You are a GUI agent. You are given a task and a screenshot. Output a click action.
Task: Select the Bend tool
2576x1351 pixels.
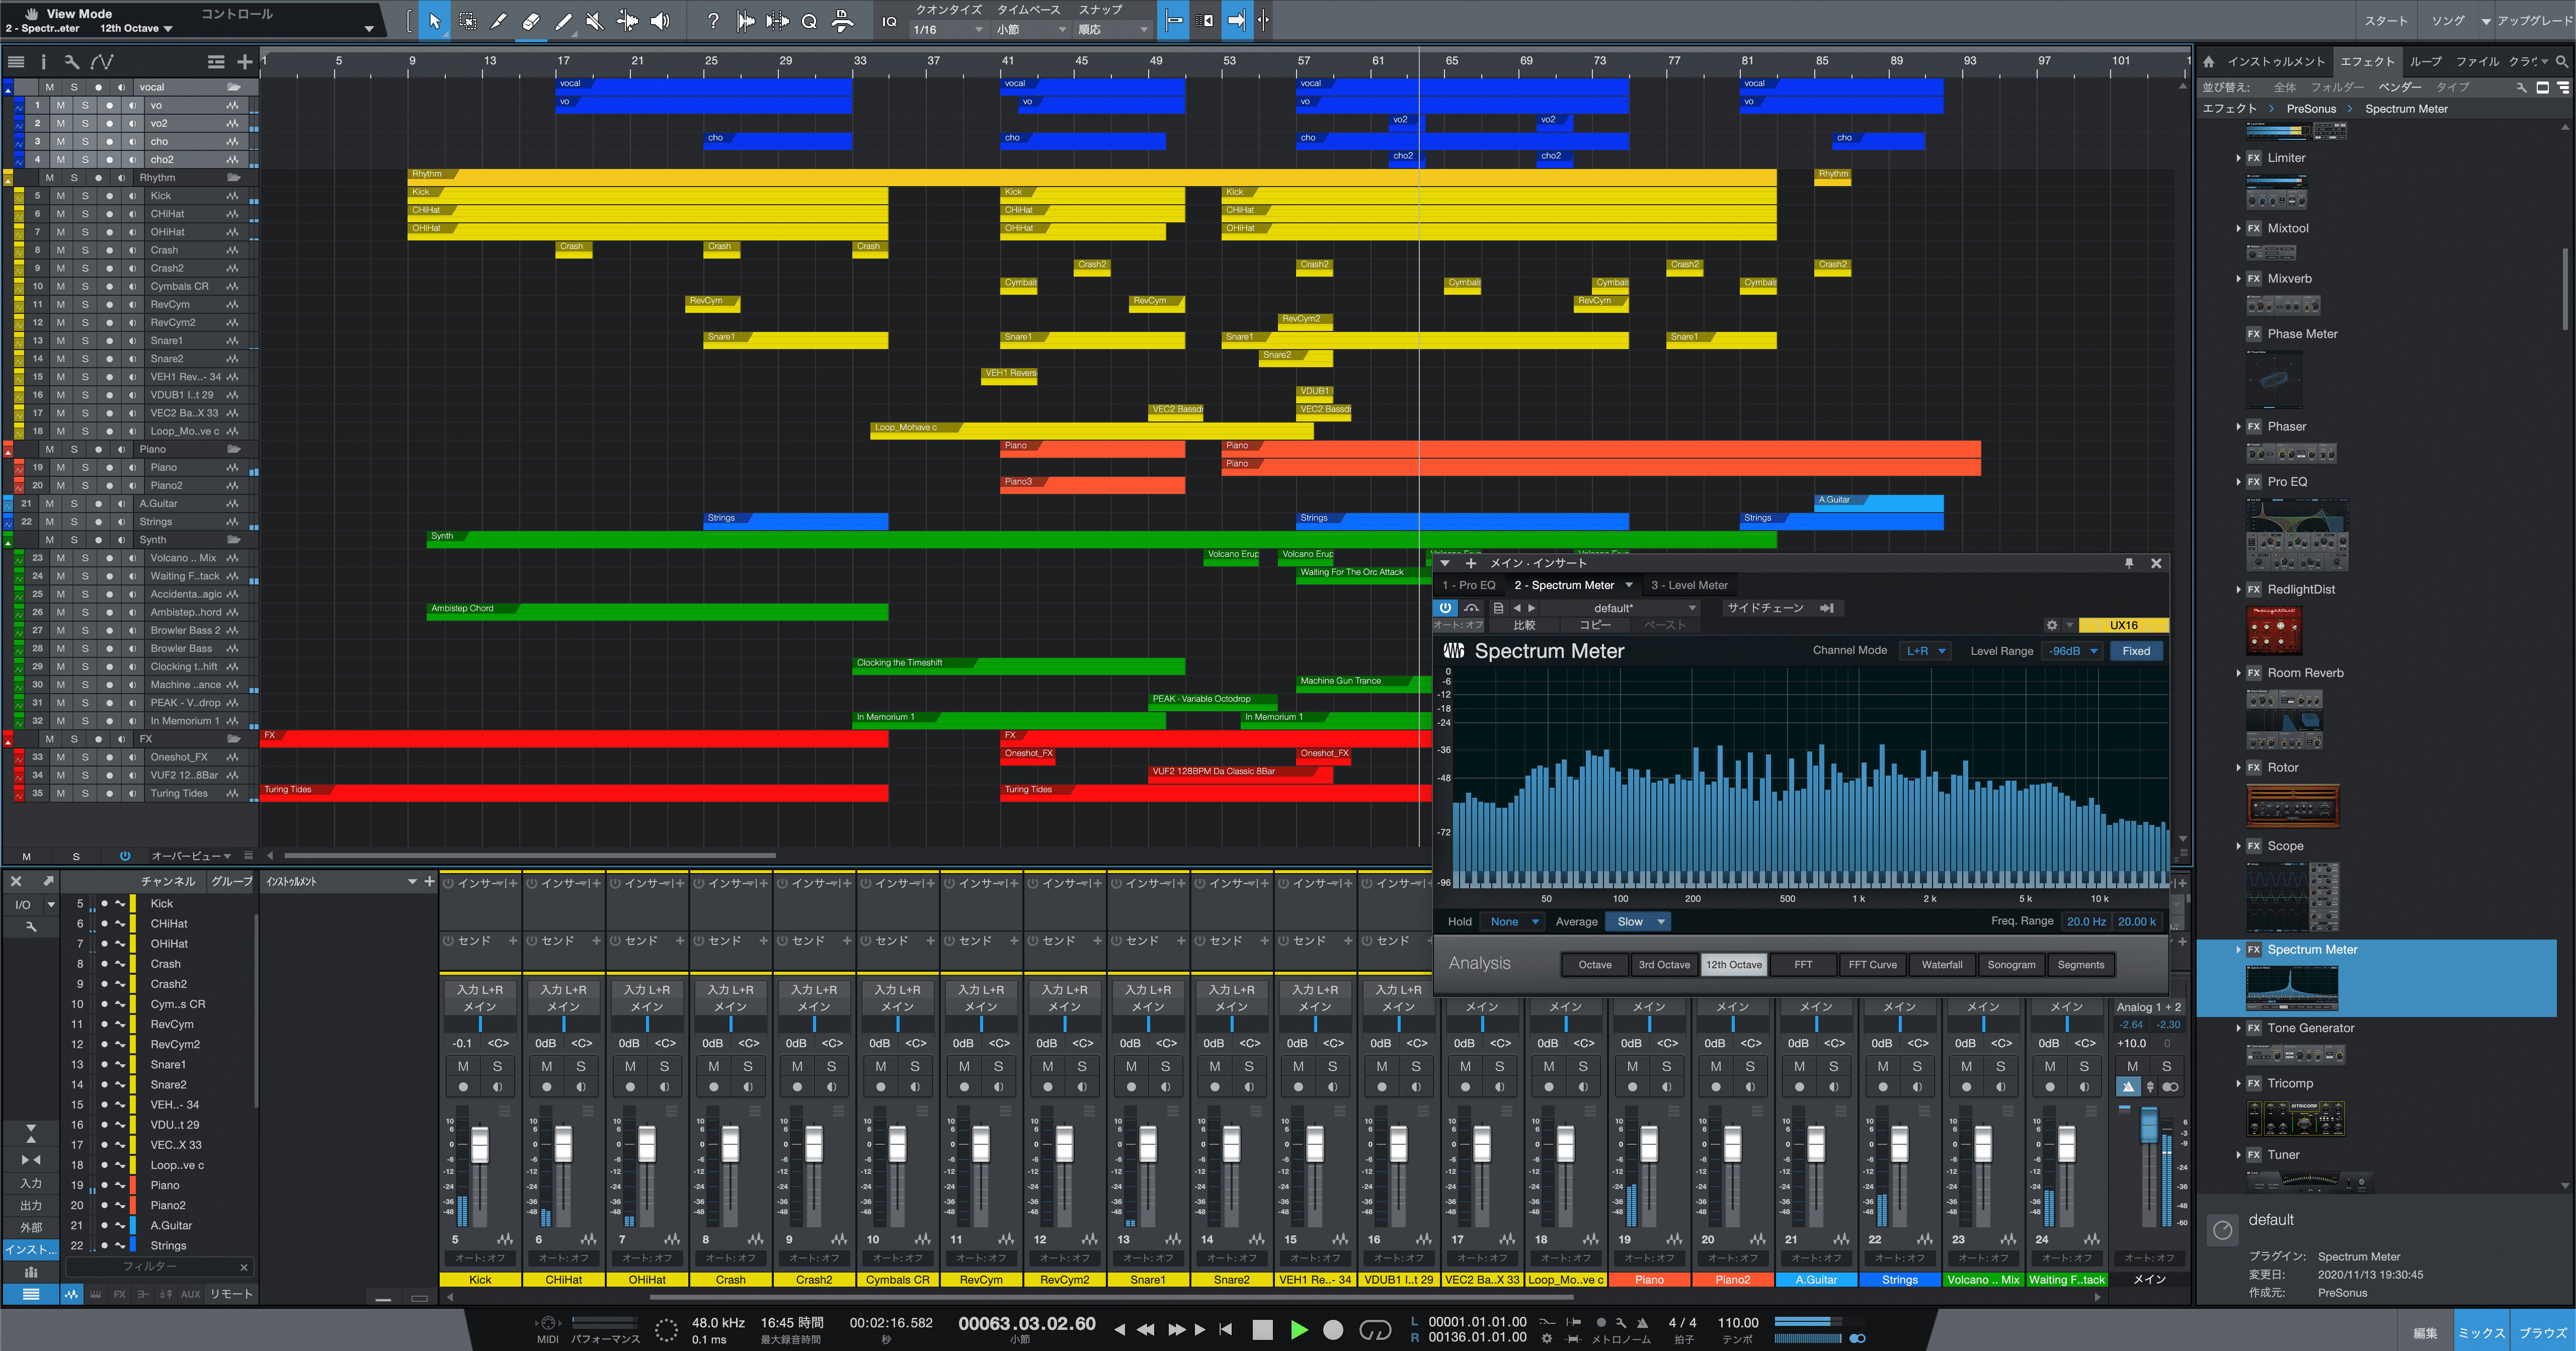click(x=627, y=20)
